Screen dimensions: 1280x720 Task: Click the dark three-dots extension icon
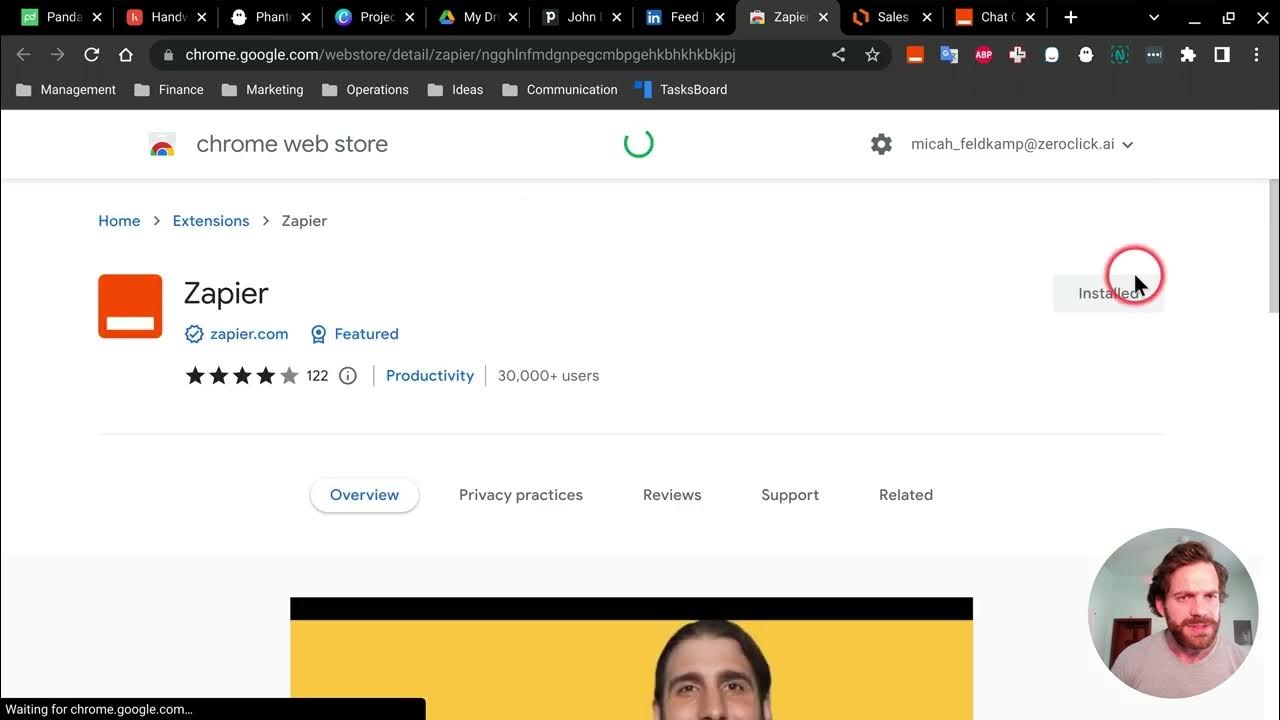coord(1154,55)
